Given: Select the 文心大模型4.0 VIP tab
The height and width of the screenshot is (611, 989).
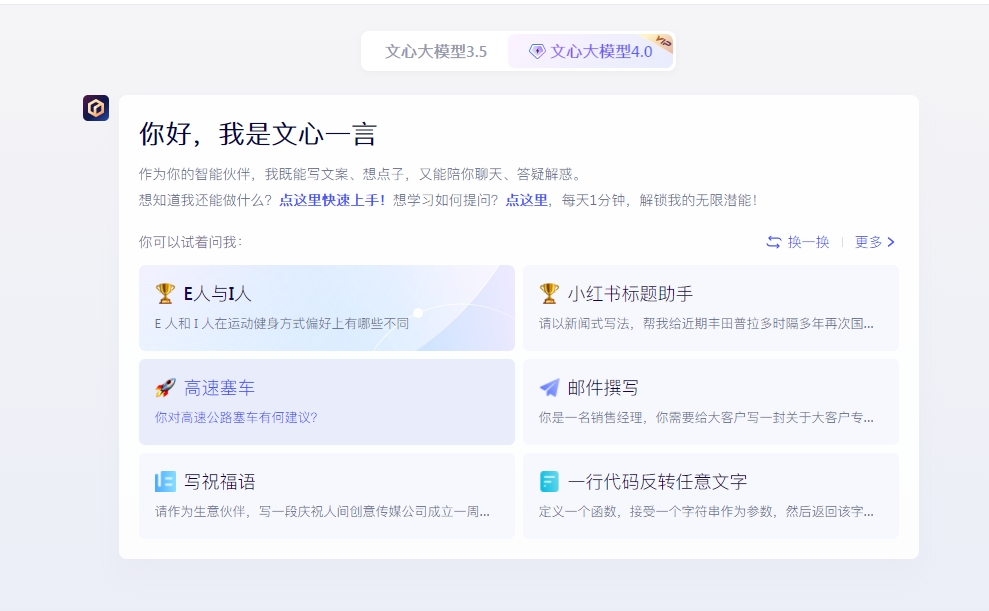Looking at the screenshot, I should (600, 52).
